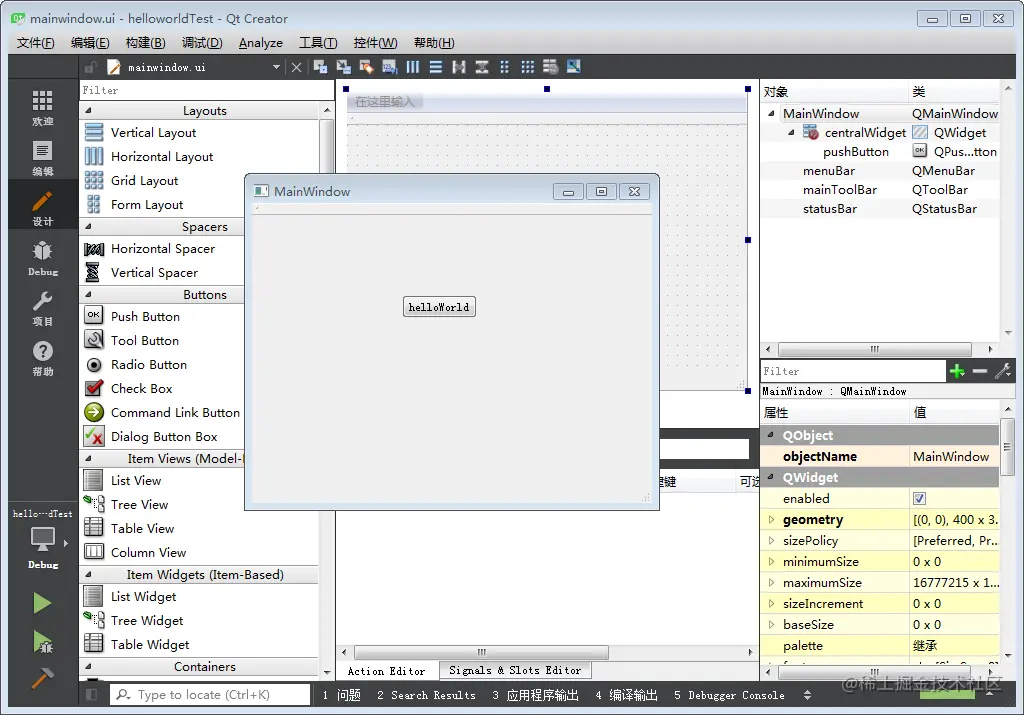Open property editor settings with the wrench icon
The image size is (1024, 715).
(1002, 372)
